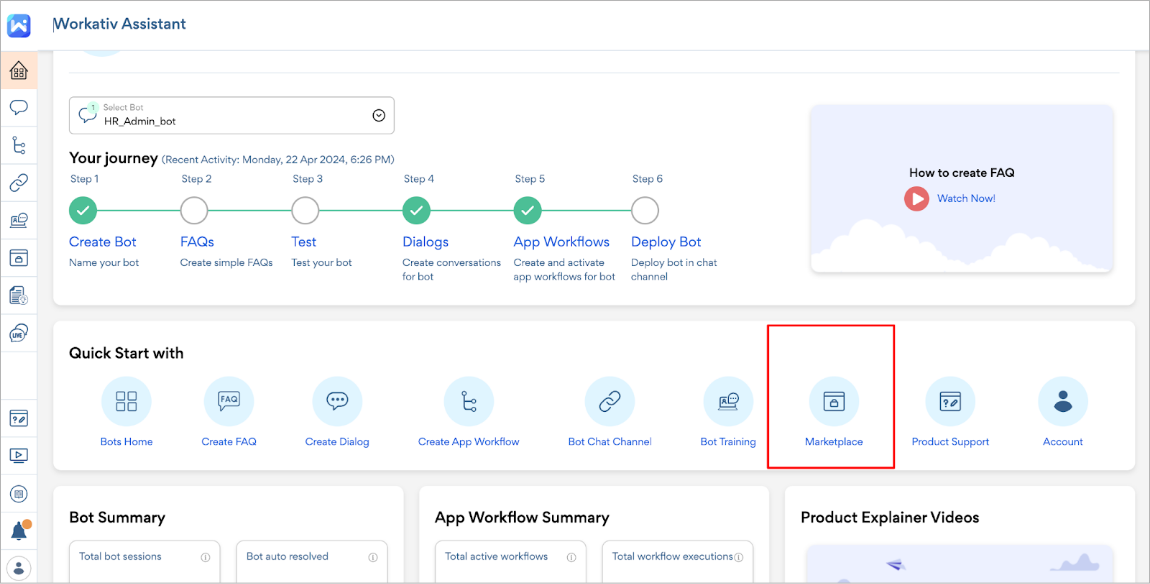Click info icon beside Total active workflows
Viewport: 1150px width, 584px height.
point(571,558)
